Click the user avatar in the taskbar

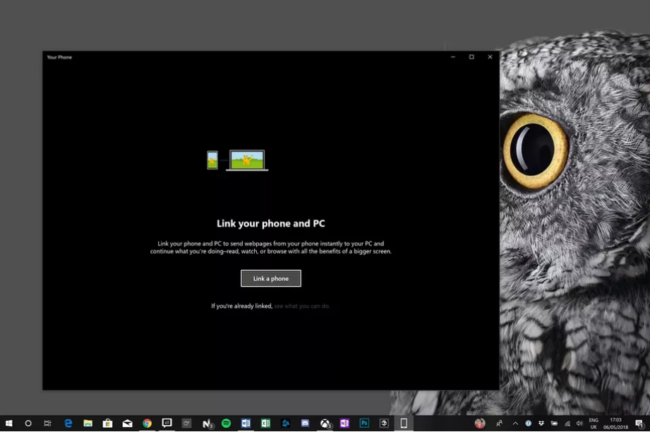480,423
